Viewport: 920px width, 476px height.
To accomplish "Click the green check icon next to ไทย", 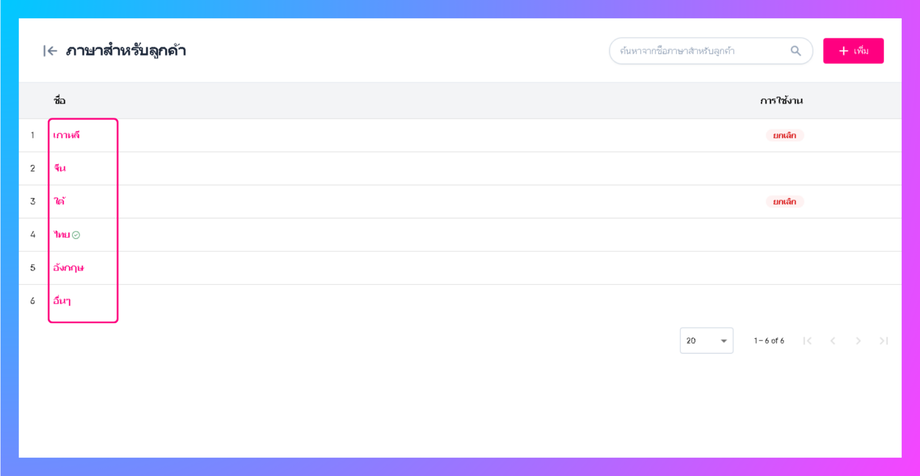I will 76,235.
